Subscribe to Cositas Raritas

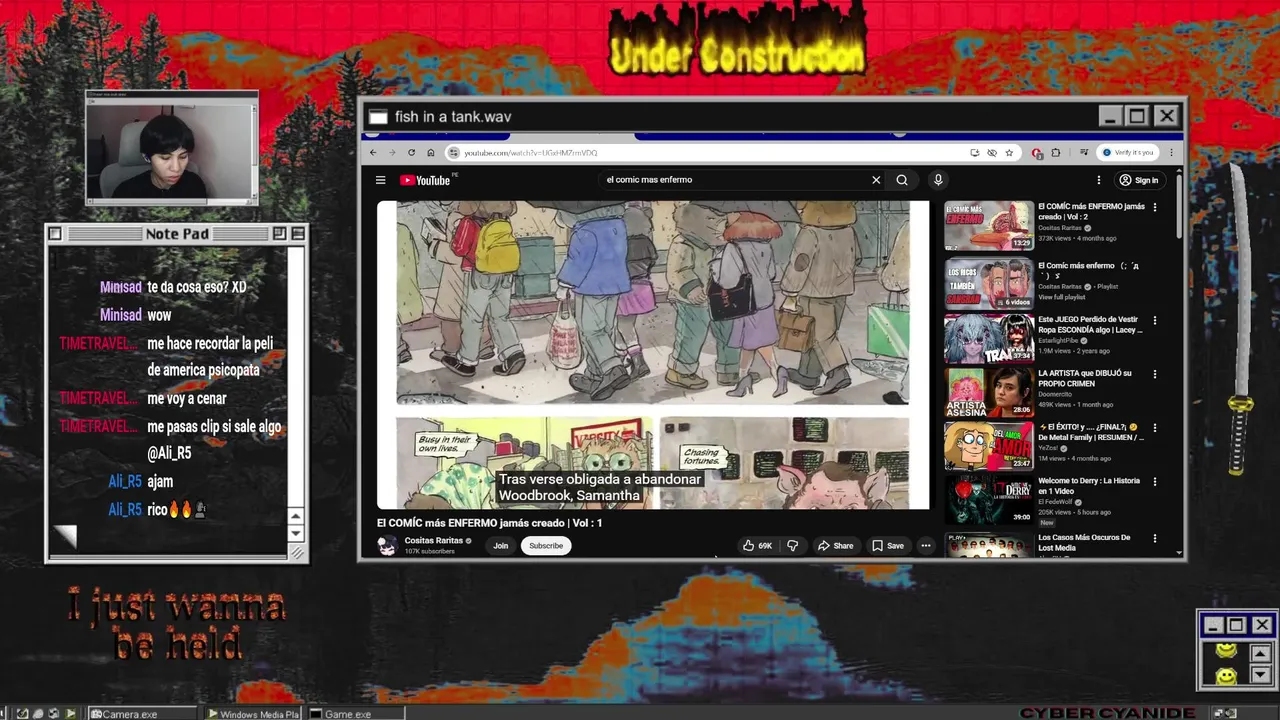coord(546,546)
